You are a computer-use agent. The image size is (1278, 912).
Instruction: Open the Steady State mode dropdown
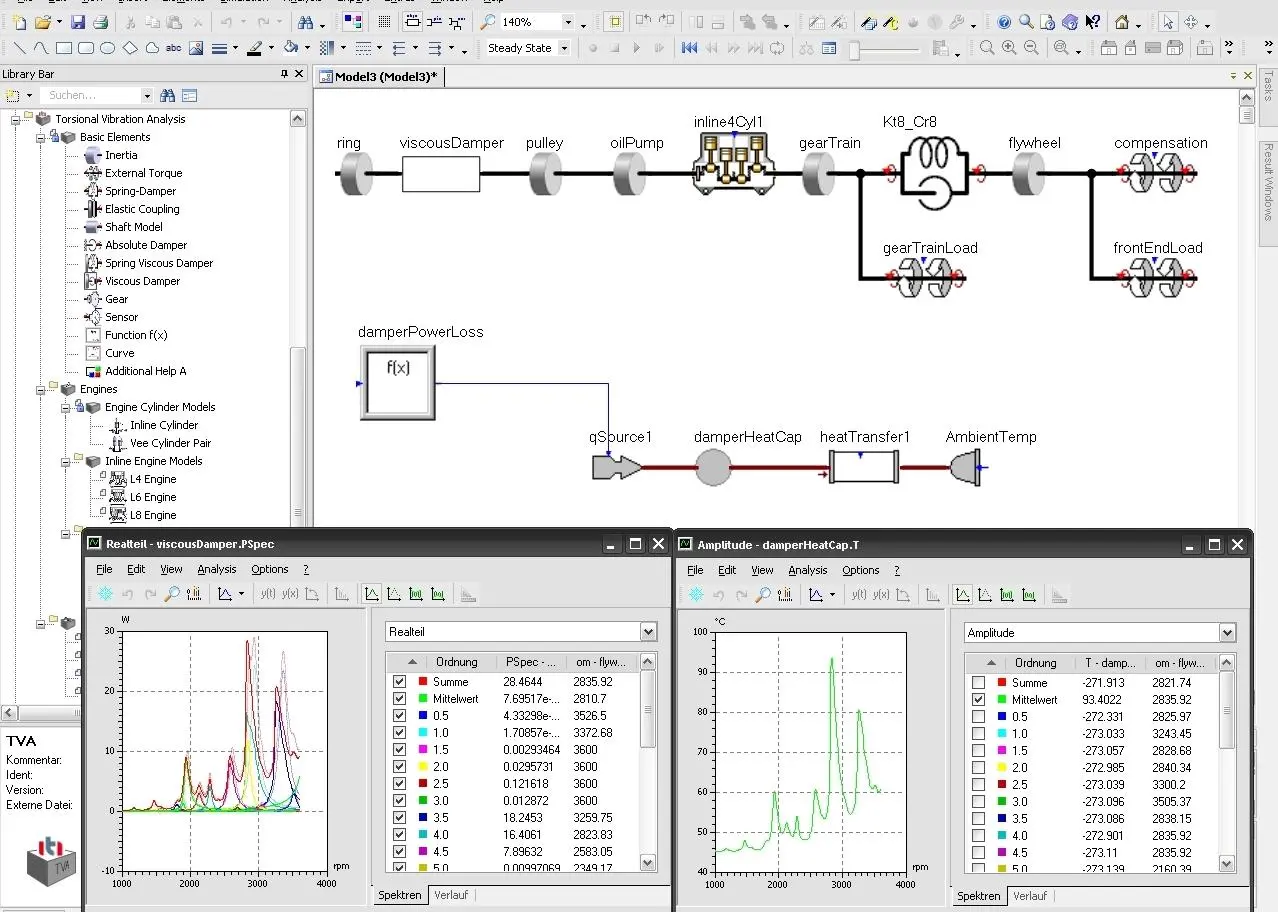564,47
